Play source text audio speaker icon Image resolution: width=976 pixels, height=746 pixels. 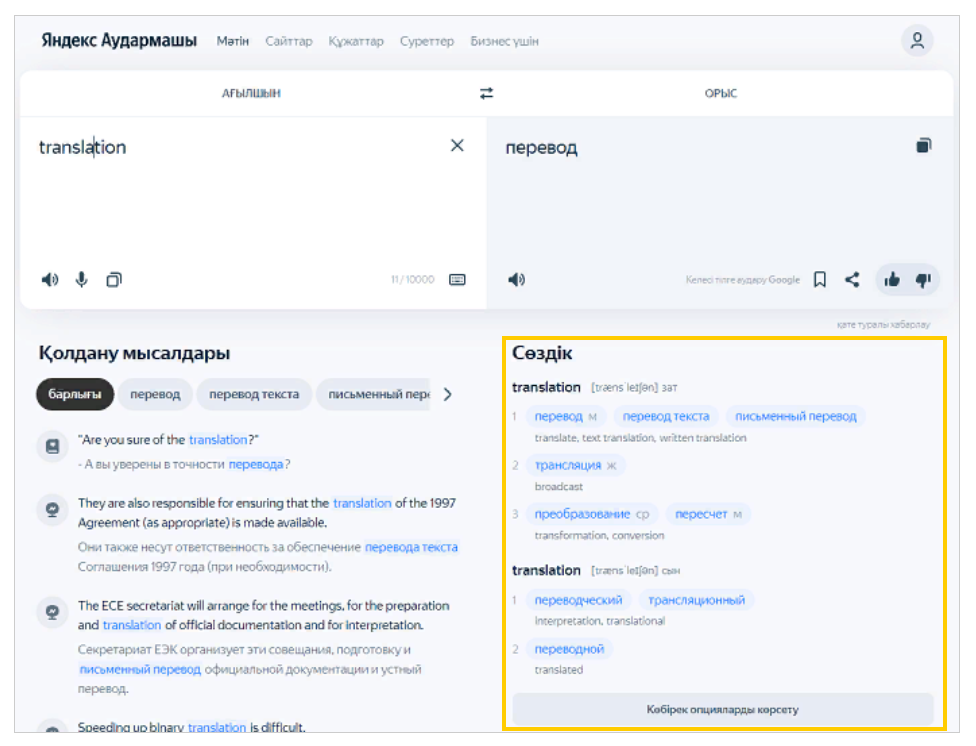(49, 280)
